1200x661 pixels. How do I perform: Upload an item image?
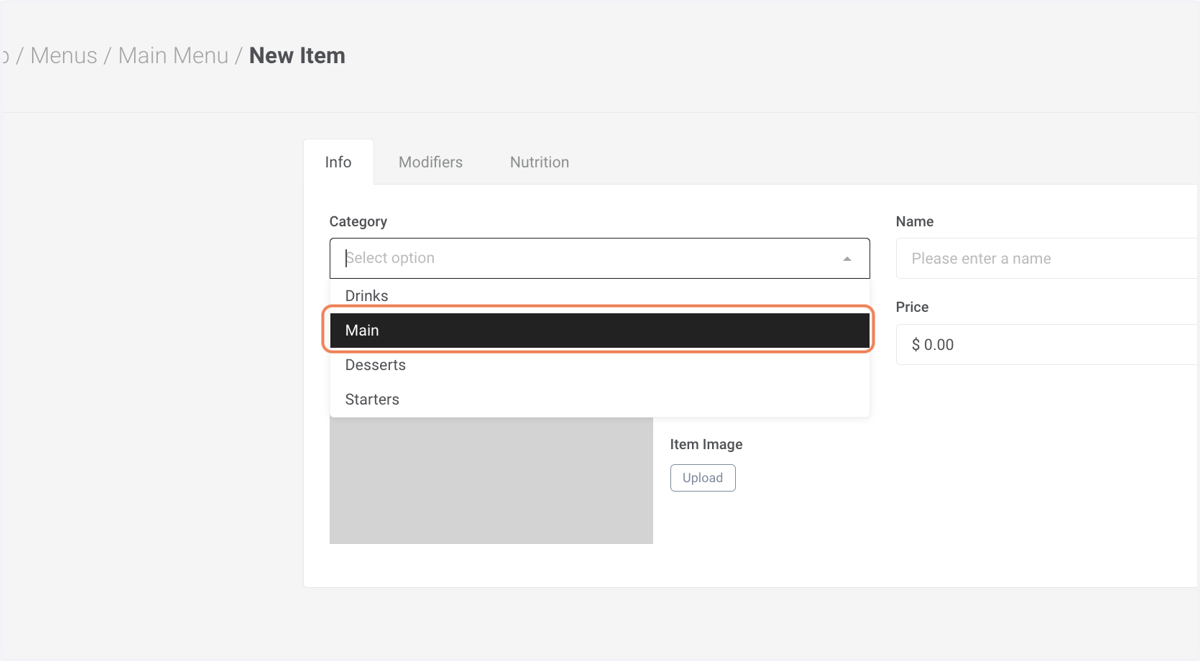click(703, 478)
